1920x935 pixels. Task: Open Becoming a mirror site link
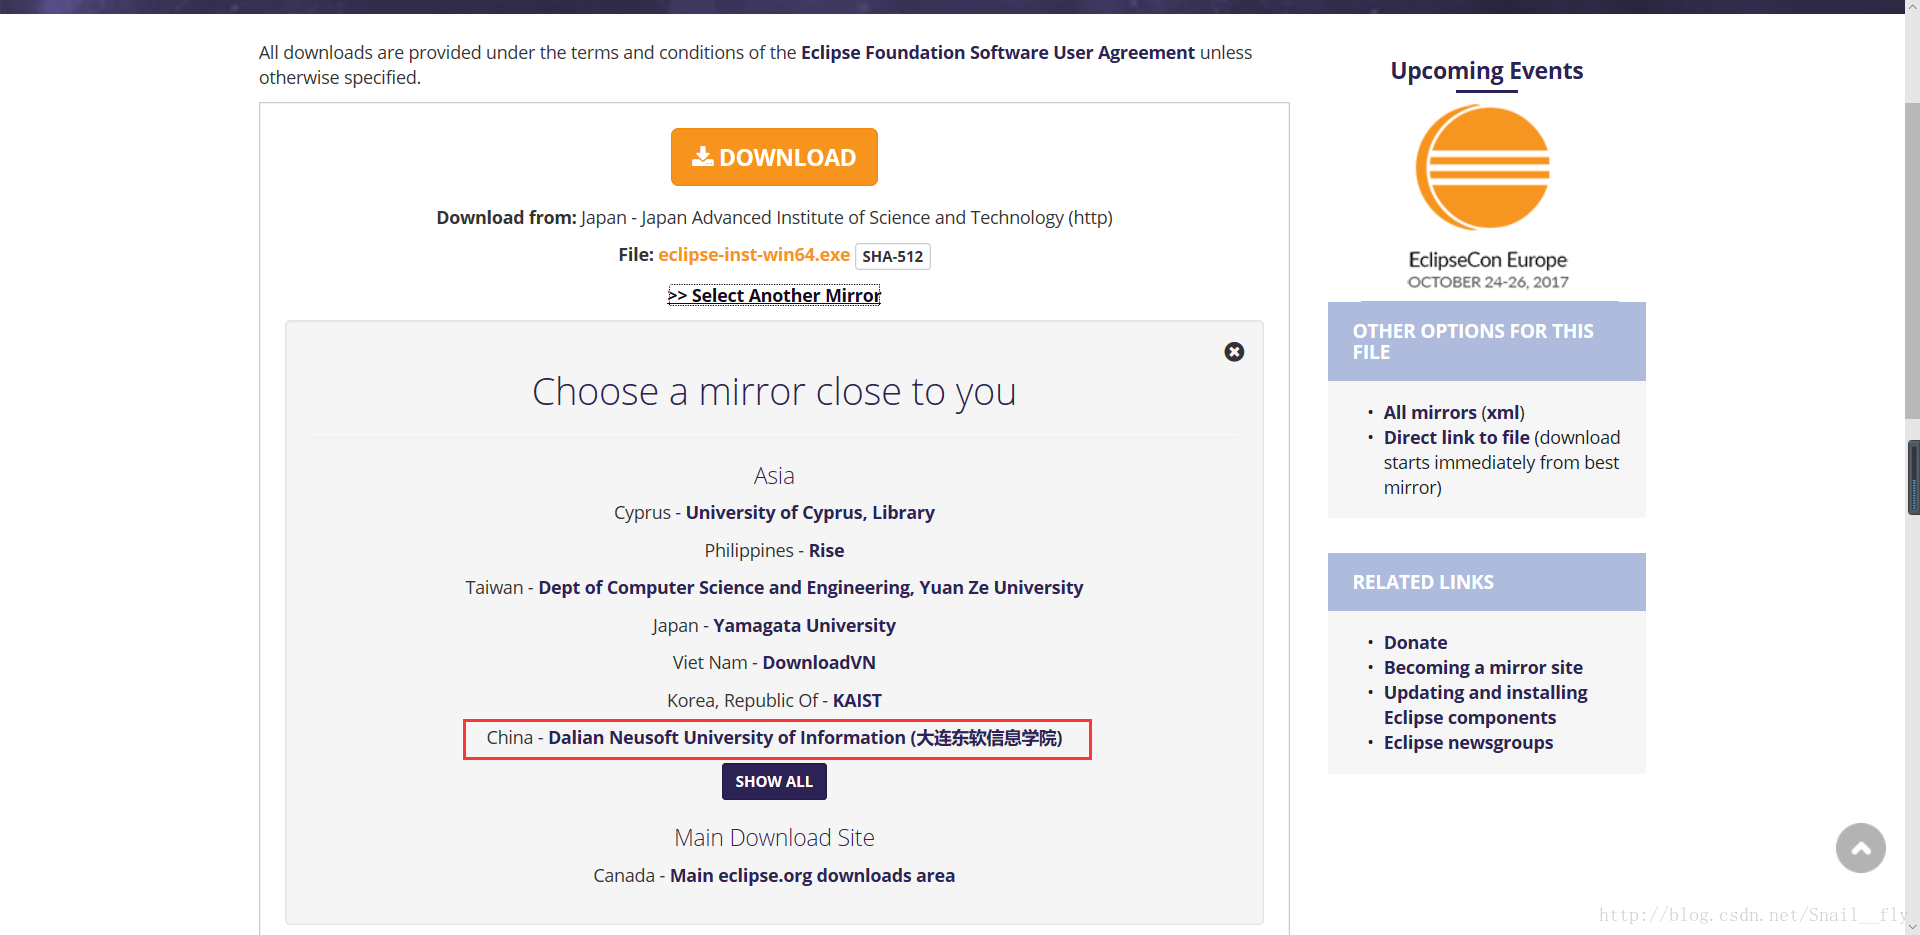(x=1483, y=668)
